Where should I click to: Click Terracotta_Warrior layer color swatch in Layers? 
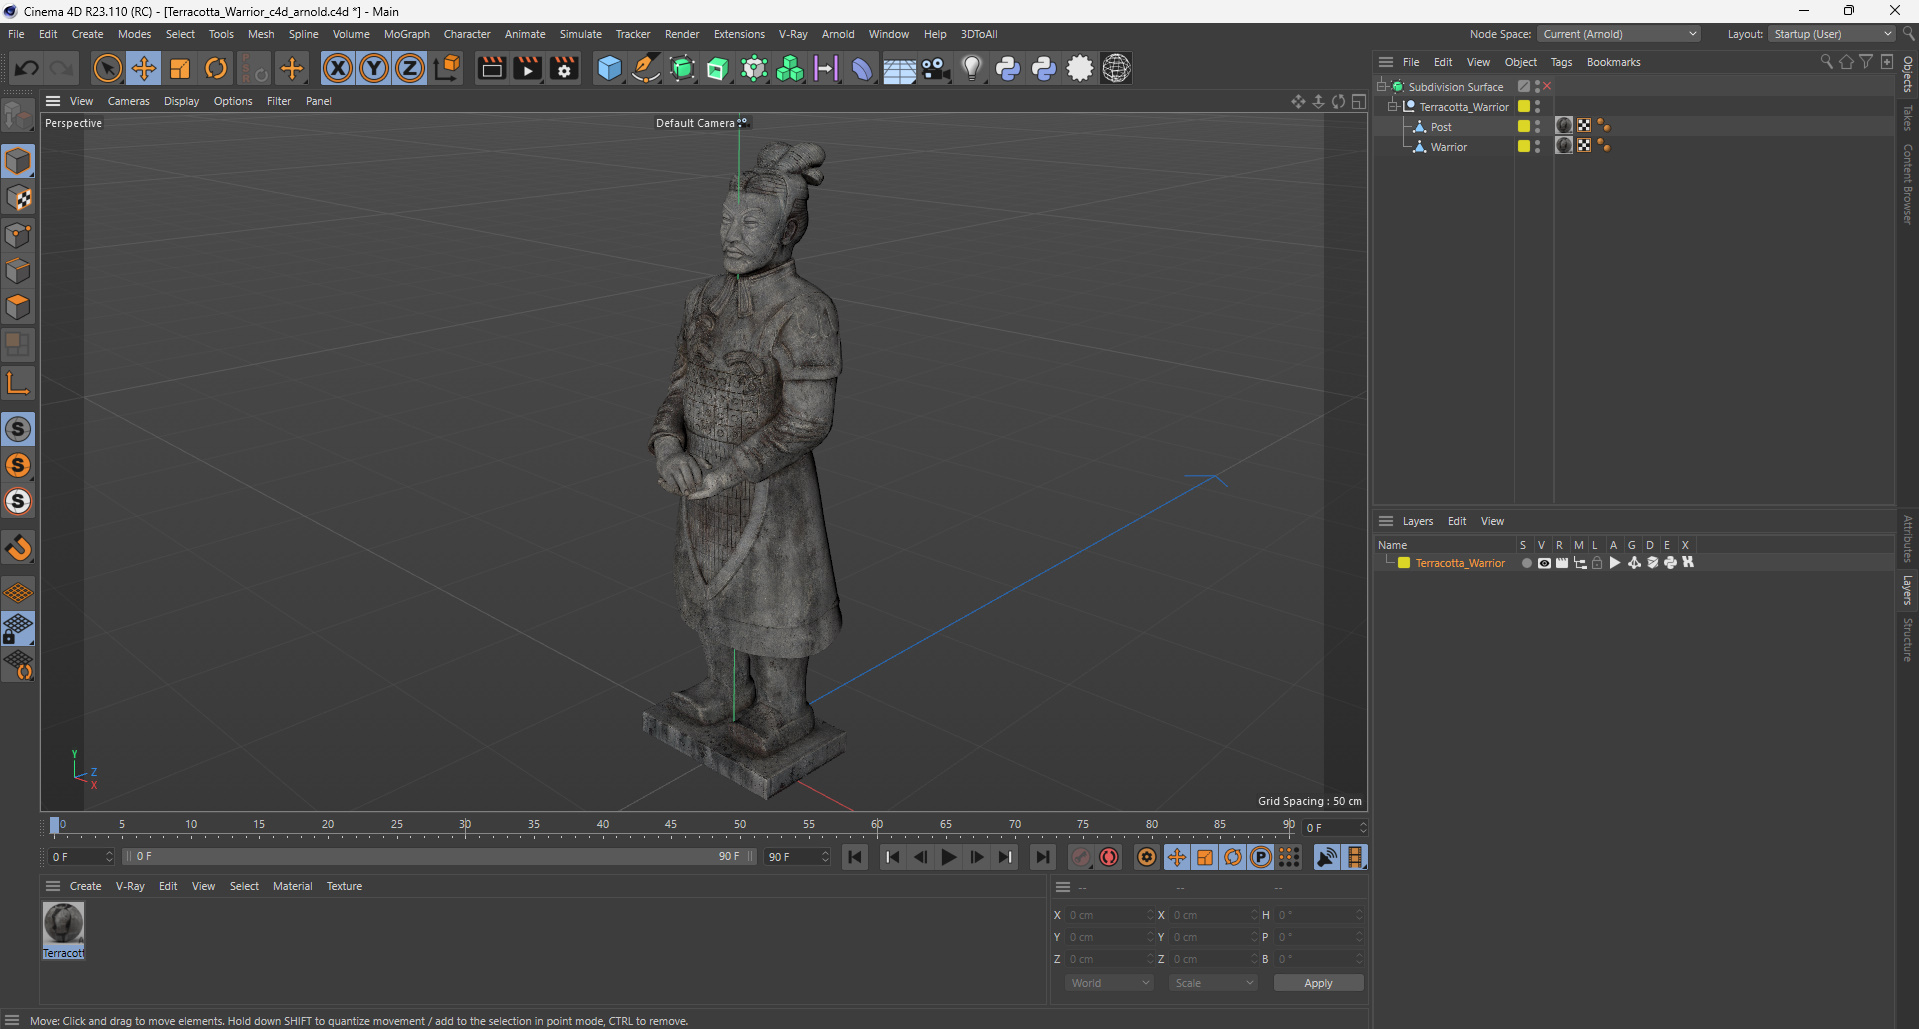tap(1404, 563)
